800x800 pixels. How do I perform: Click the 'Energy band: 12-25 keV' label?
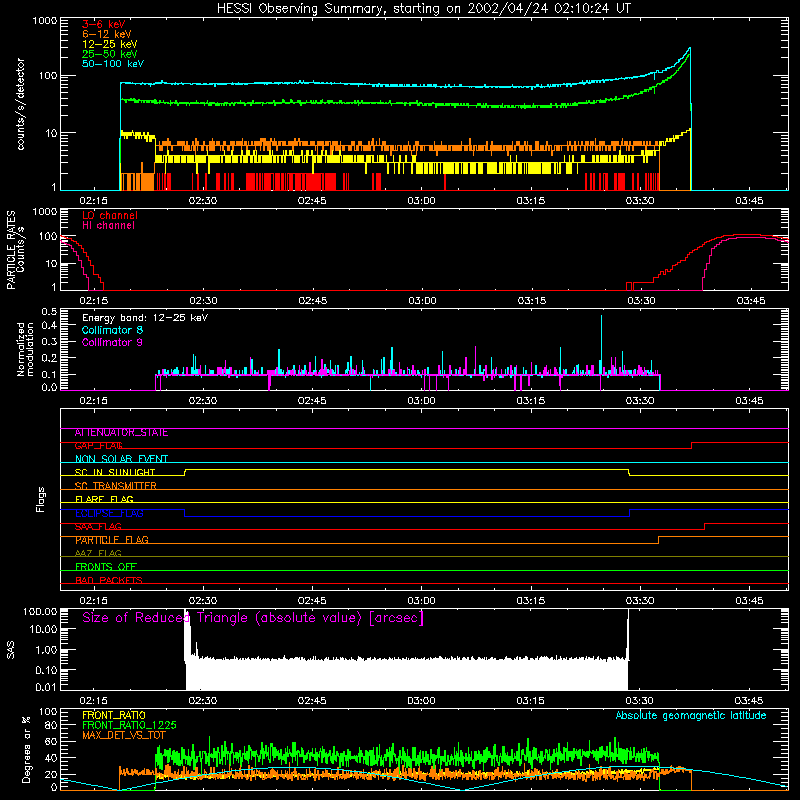pos(145,318)
